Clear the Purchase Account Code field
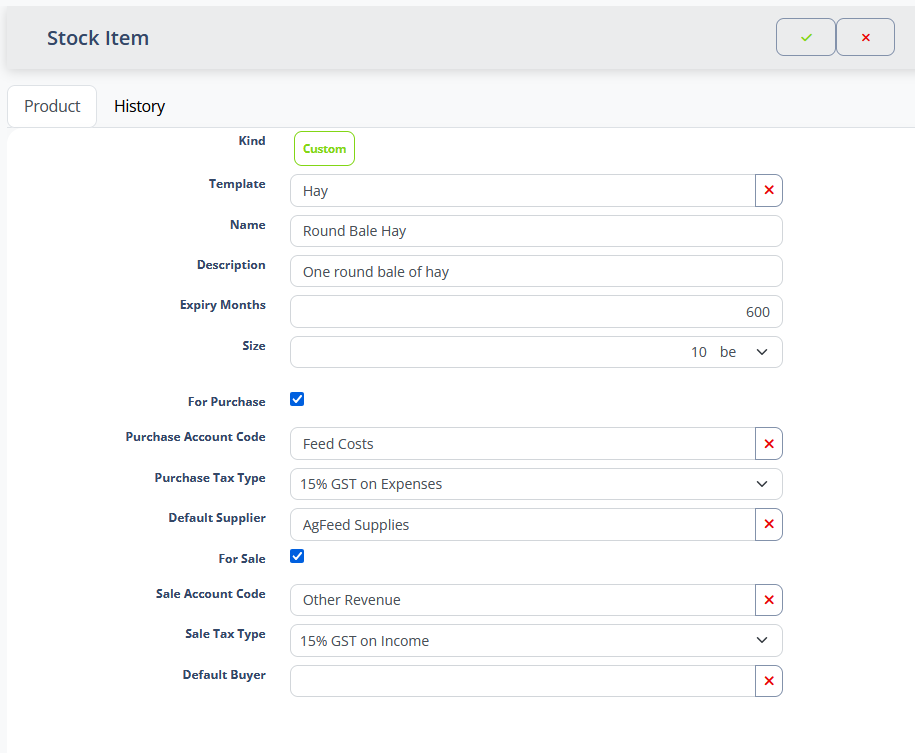 click(768, 443)
